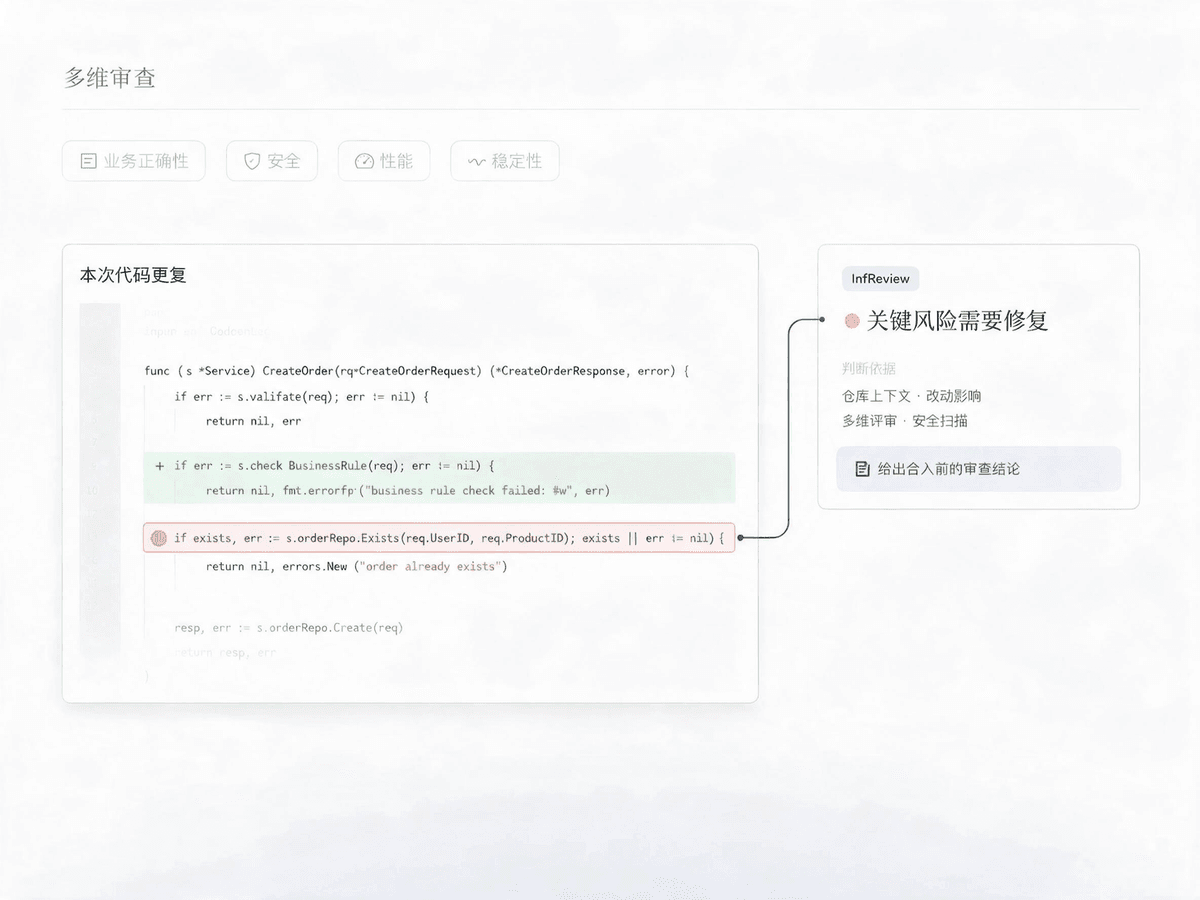Click the document icon in 给出合入前的审查结论

click(862, 468)
